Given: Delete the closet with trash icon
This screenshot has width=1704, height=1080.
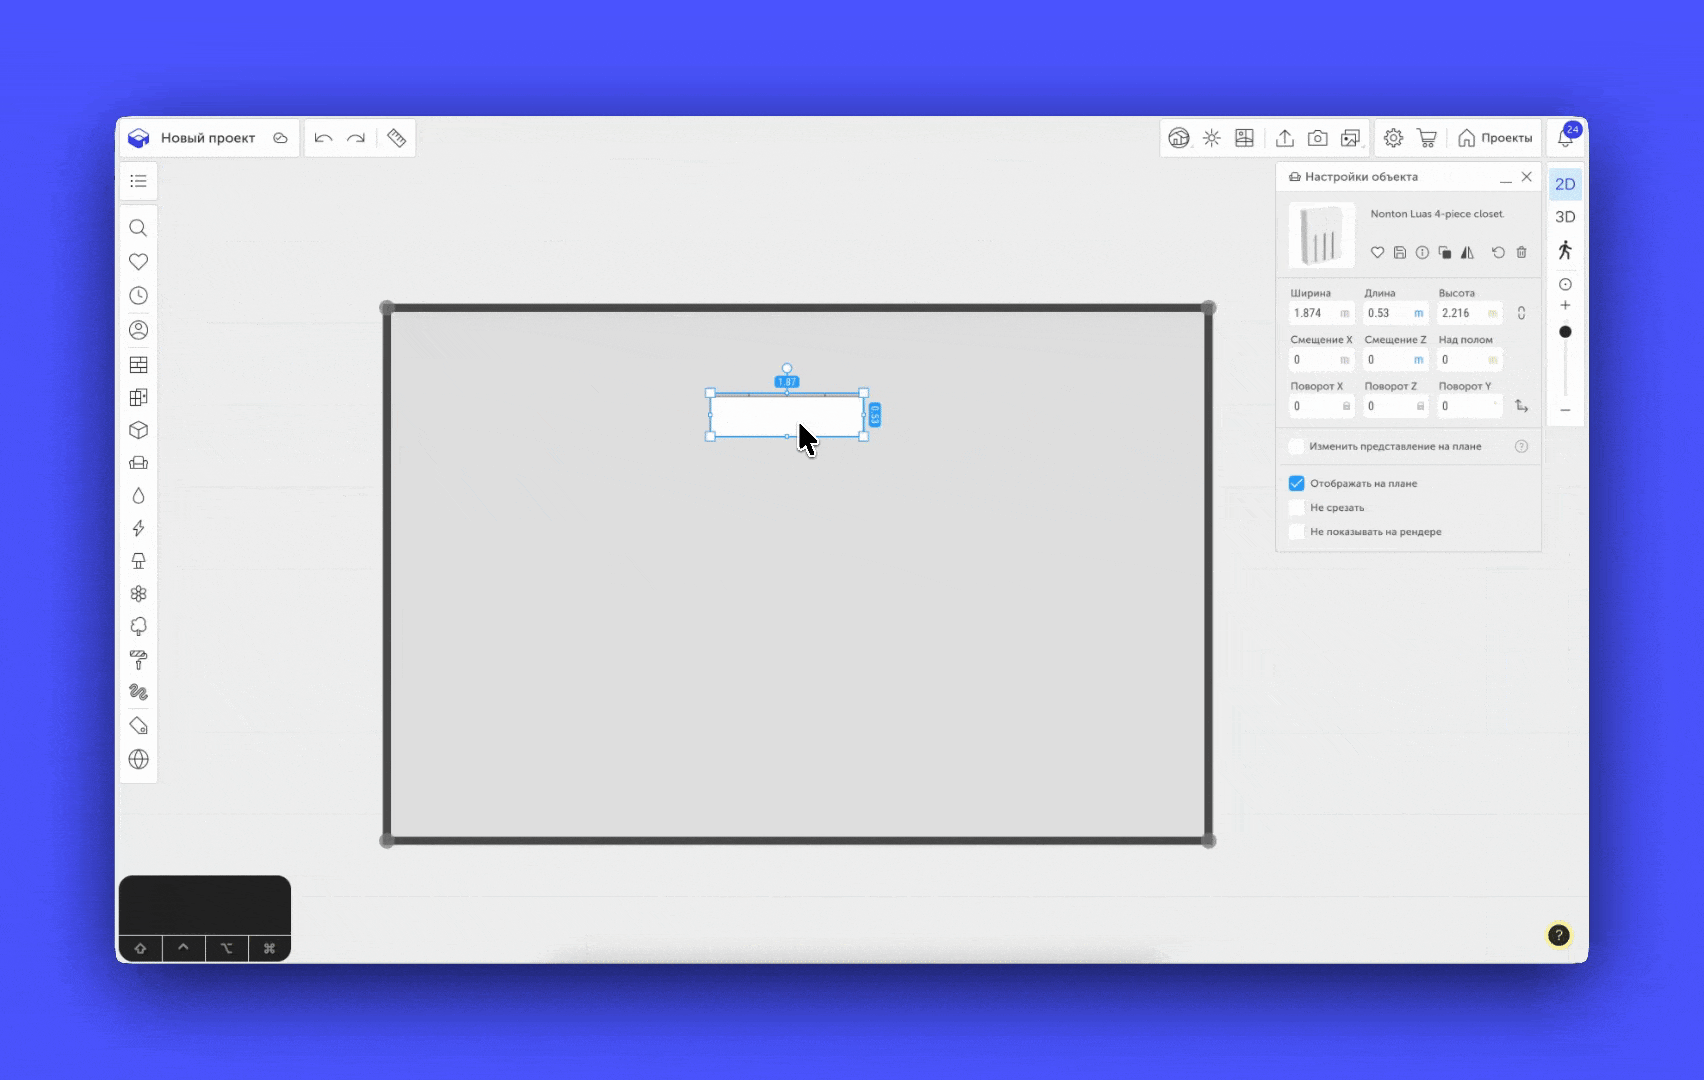Looking at the screenshot, I should tap(1521, 253).
